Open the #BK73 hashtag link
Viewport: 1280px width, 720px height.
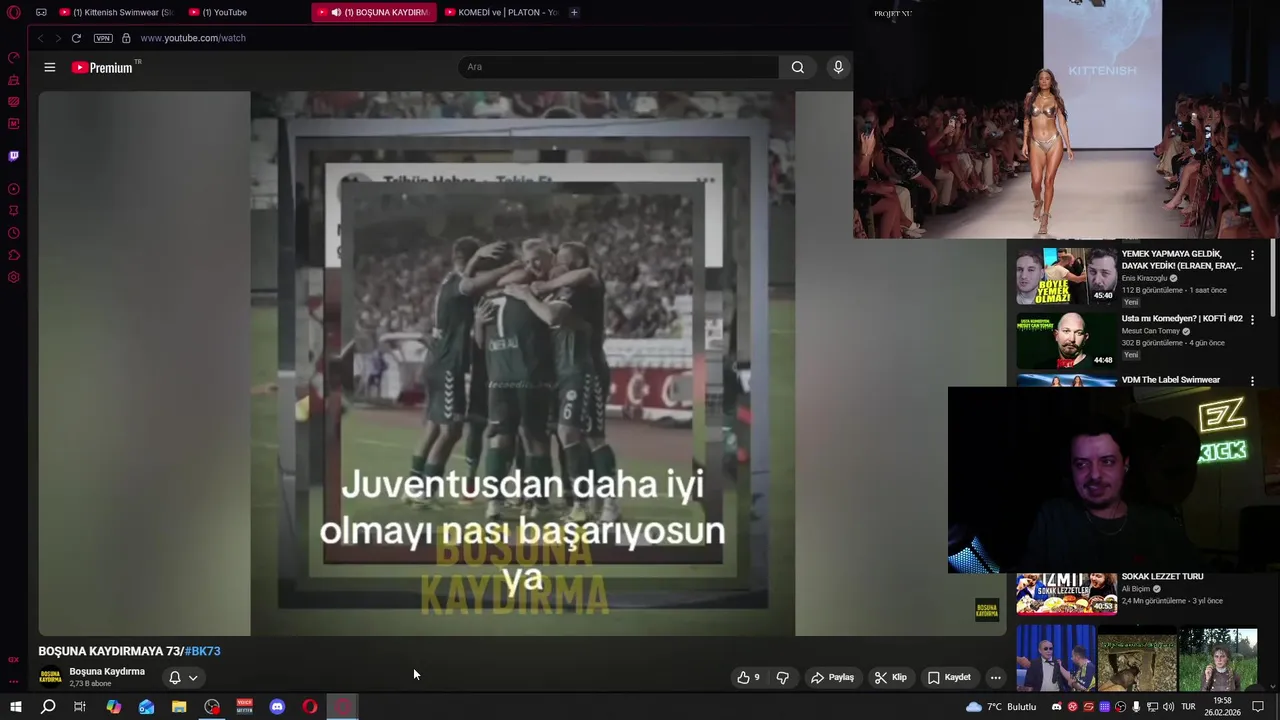(203, 651)
